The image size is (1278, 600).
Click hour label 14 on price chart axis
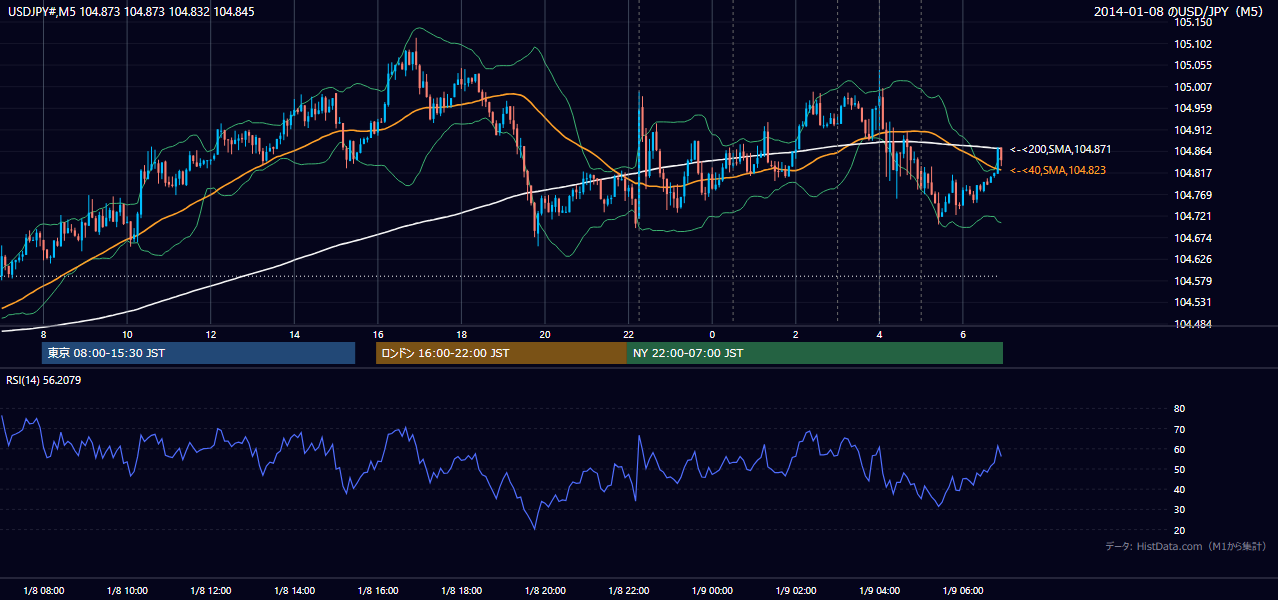pyautogui.click(x=294, y=334)
